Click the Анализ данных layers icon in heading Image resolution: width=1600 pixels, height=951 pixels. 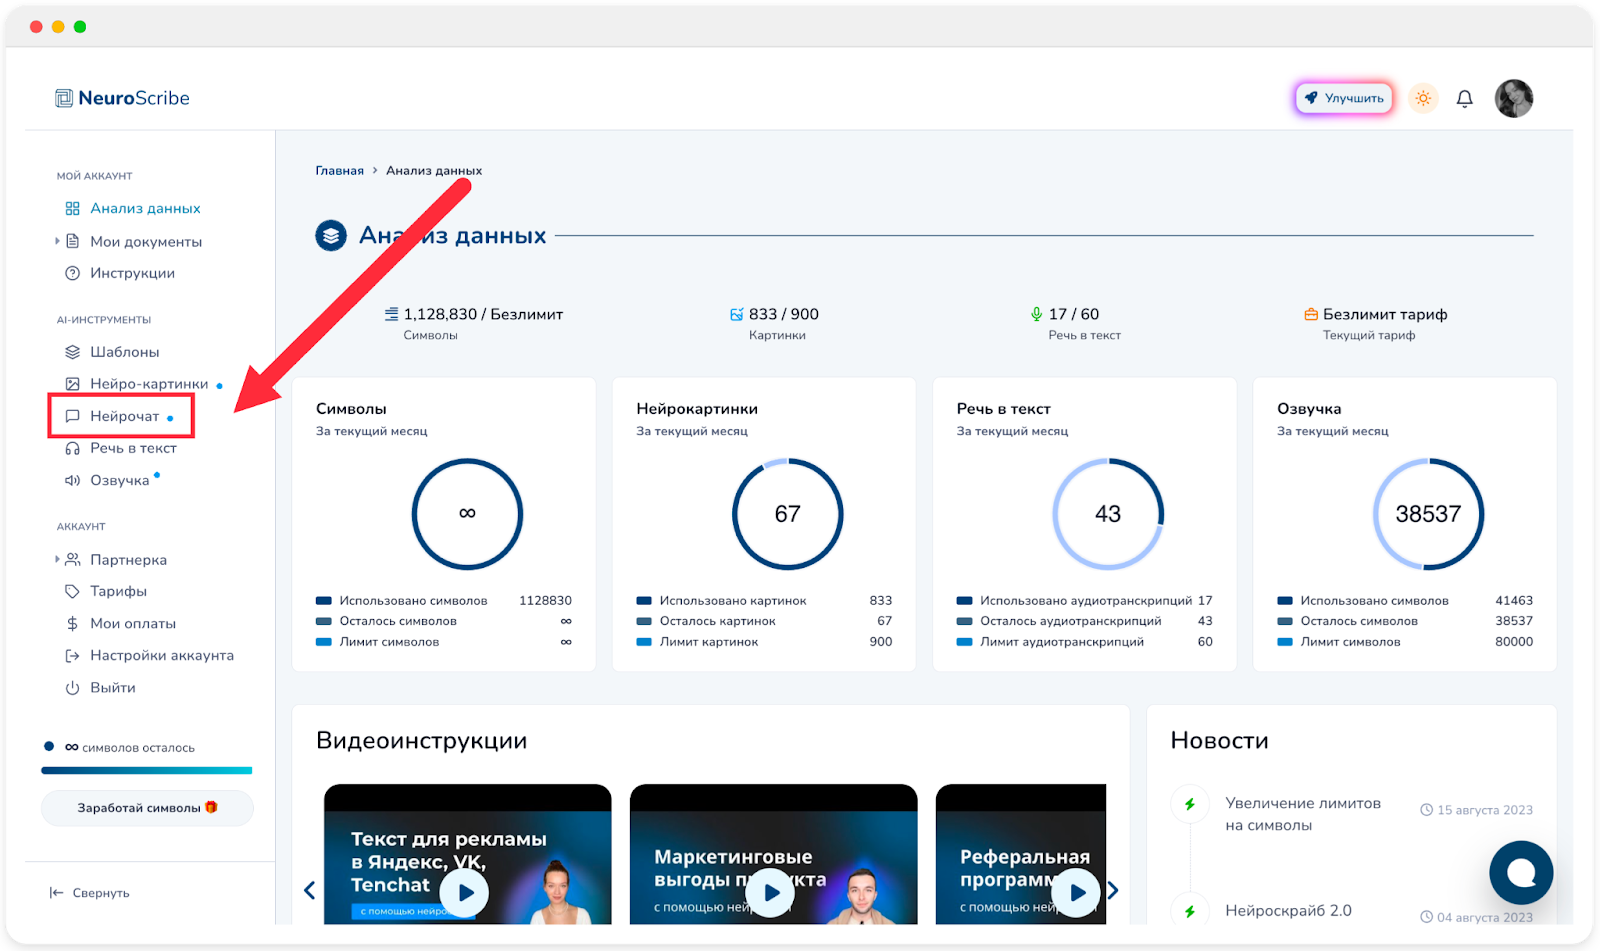pyautogui.click(x=331, y=236)
